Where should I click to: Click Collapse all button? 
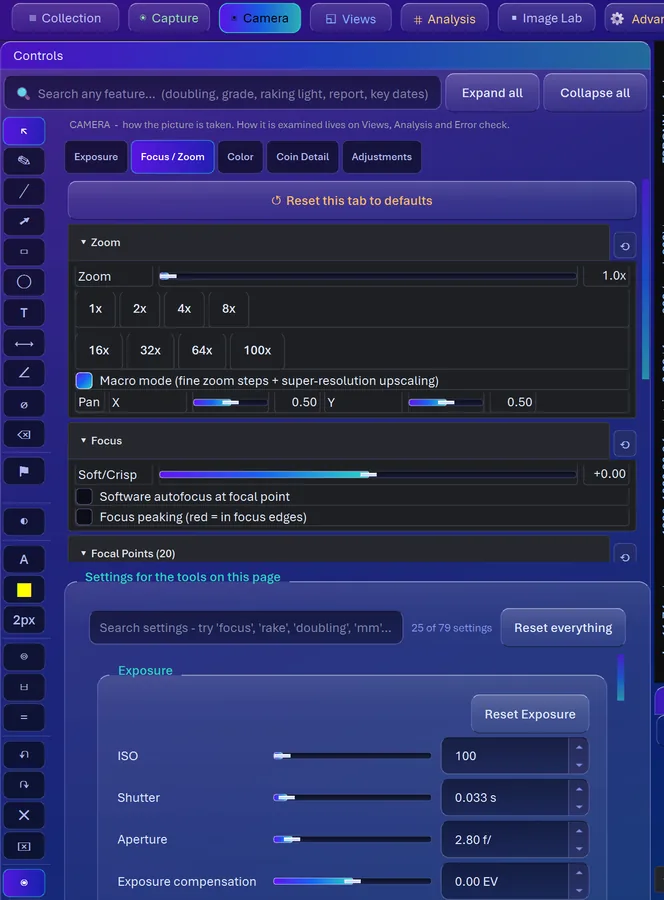(x=595, y=92)
